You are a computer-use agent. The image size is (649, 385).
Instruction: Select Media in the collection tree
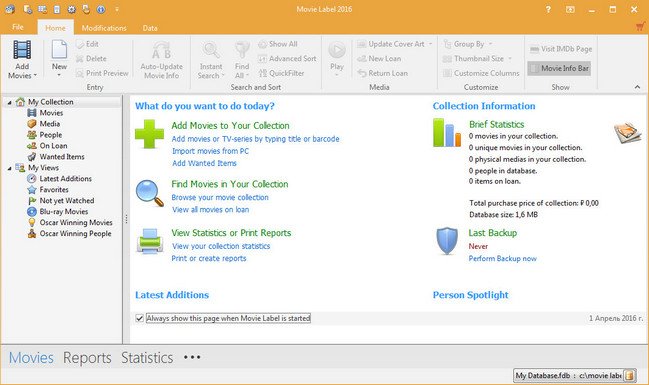[x=44, y=124]
